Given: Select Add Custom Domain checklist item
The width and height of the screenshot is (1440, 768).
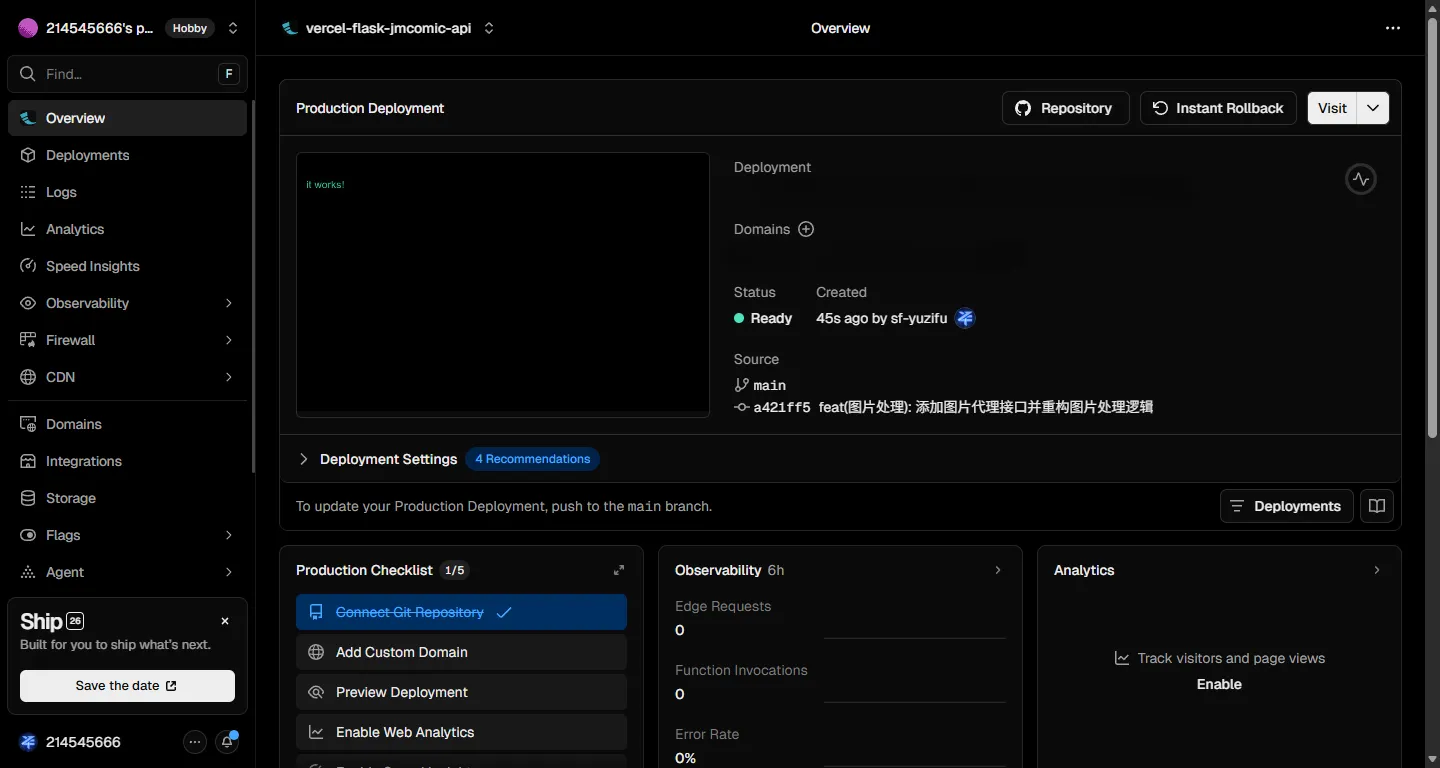Looking at the screenshot, I should tap(461, 652).
